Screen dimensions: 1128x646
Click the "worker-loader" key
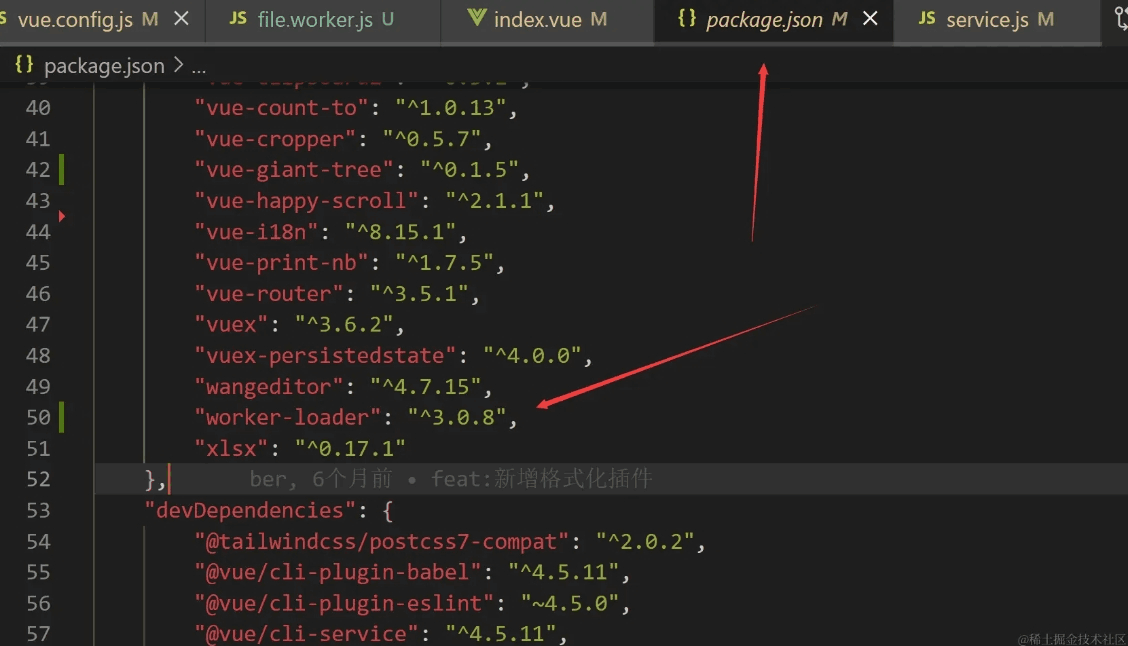coord(288,417)
